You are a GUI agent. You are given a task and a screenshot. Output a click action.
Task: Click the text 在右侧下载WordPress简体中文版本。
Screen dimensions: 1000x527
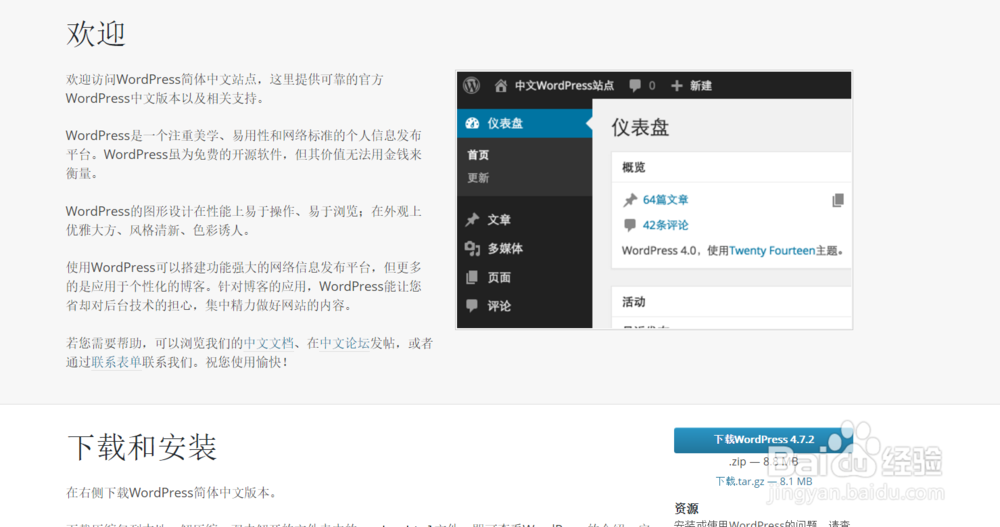pyautogui.click(x=171, y=493)
